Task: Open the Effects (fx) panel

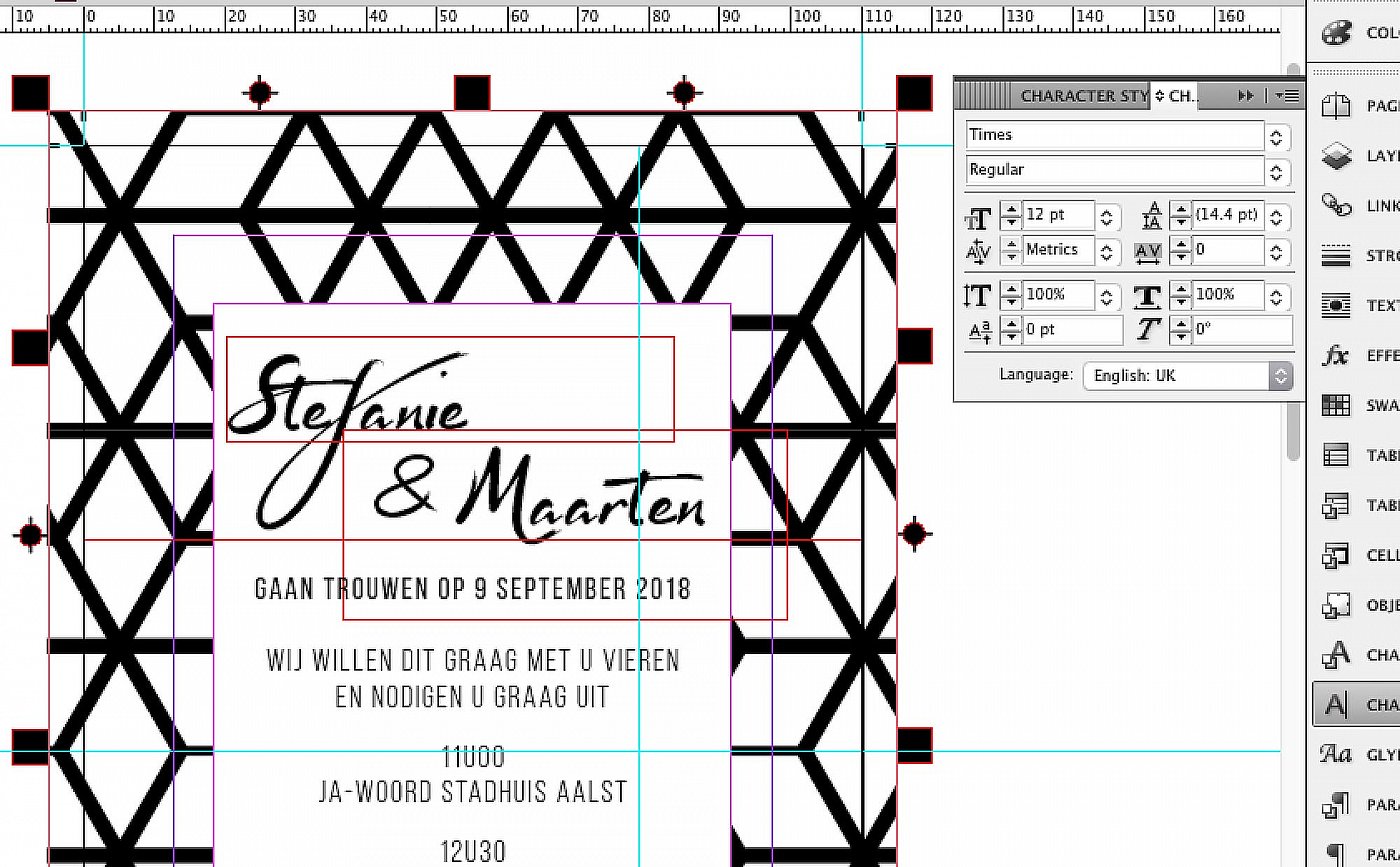Action: point(1336,356)
